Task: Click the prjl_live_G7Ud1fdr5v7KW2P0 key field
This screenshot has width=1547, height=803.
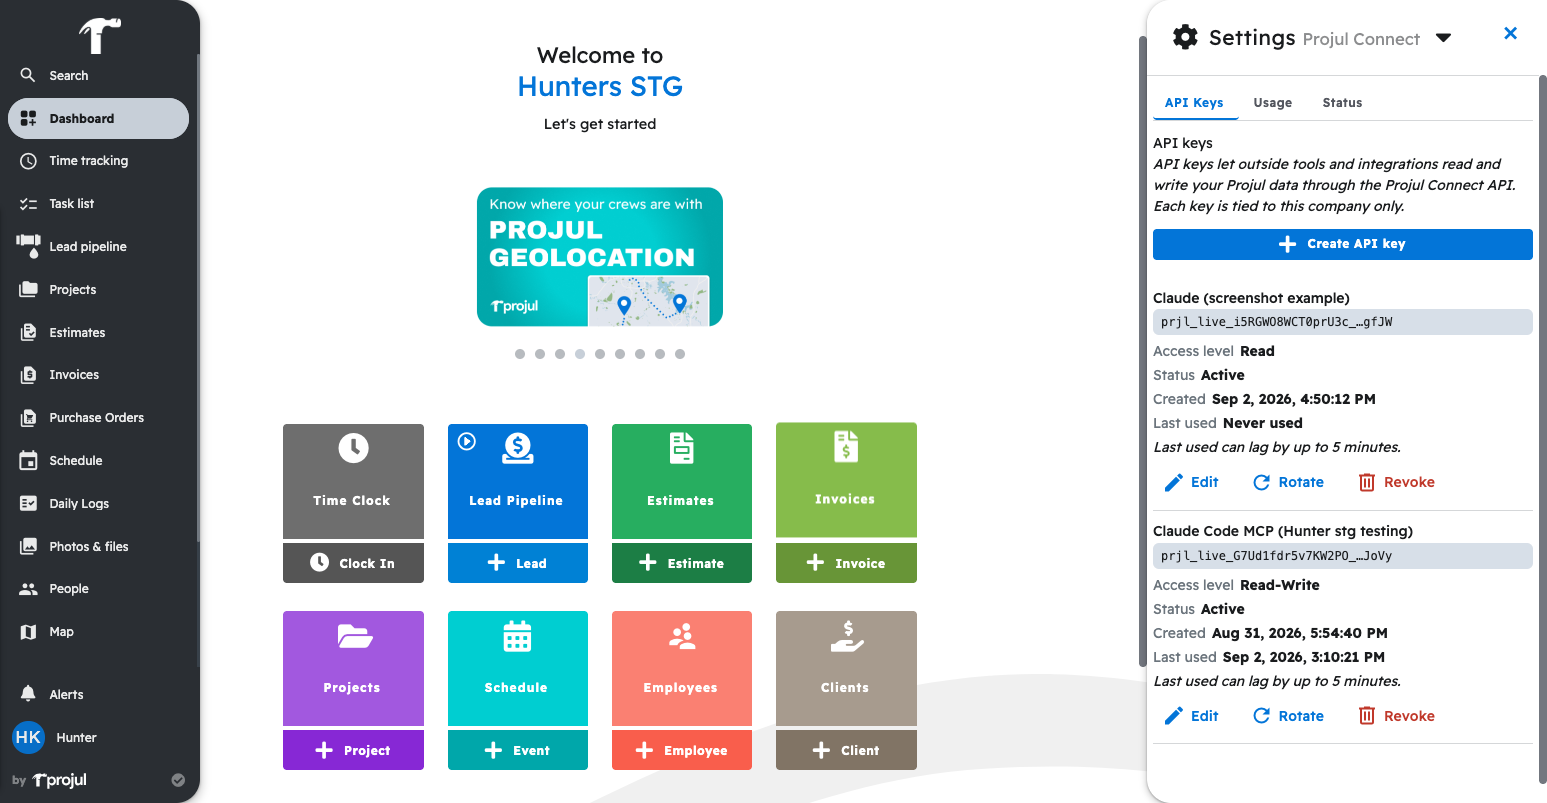Action: [x=1343, y=556]
